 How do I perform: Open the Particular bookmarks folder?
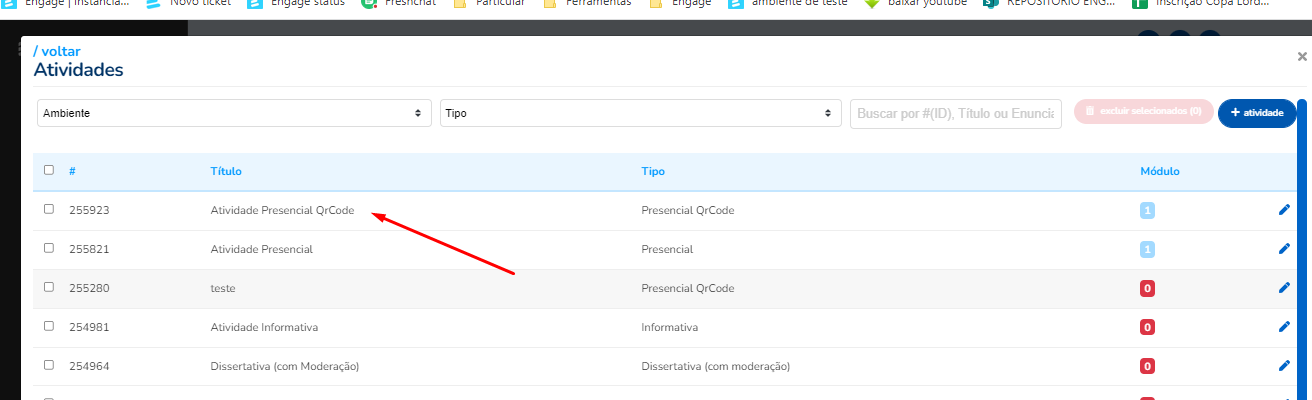pyautogui.click(x=489, y=3)
